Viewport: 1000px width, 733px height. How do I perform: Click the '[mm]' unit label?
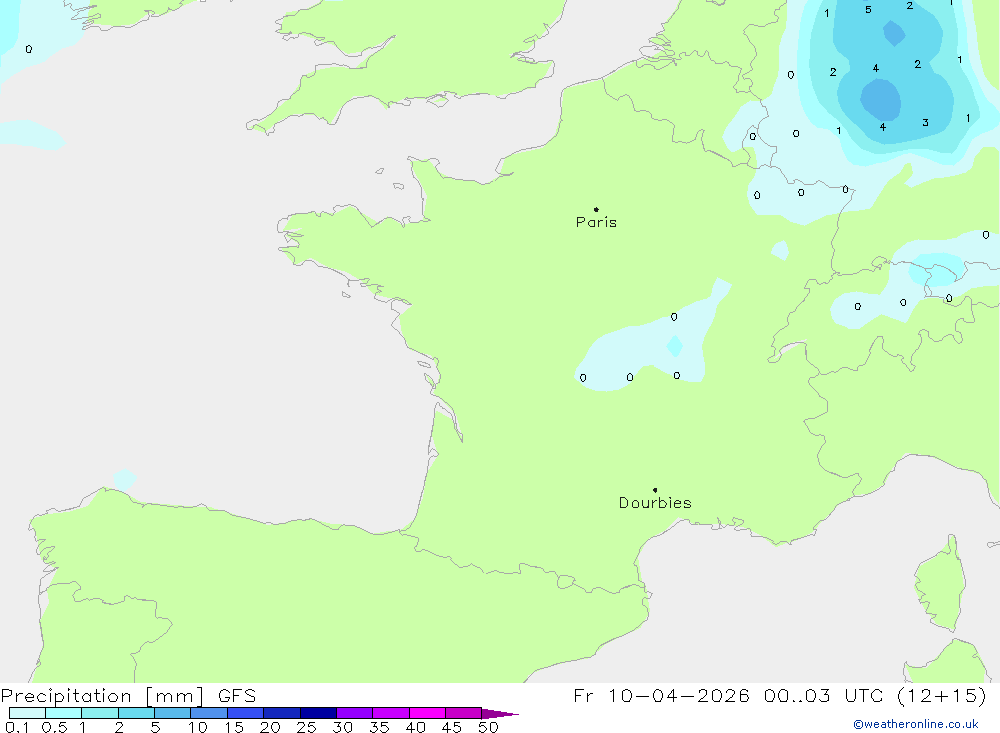tap(175, 696)
